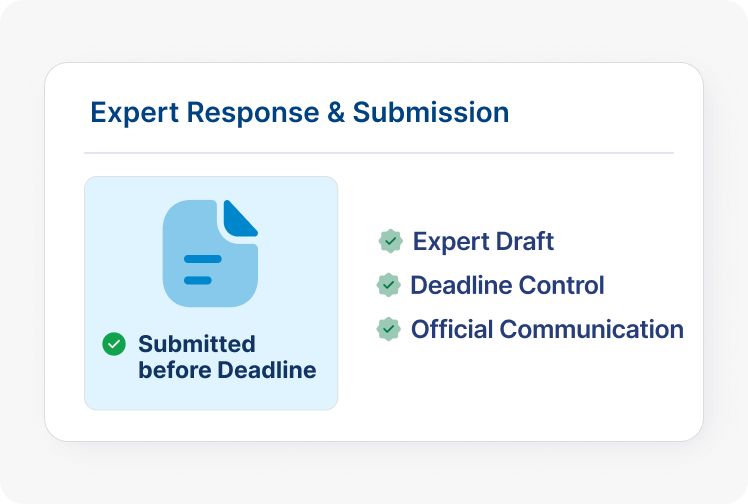Click the verified badge next to Expert Draft
The width and height of the screenshot is (748, 504).
click(390, 241)
